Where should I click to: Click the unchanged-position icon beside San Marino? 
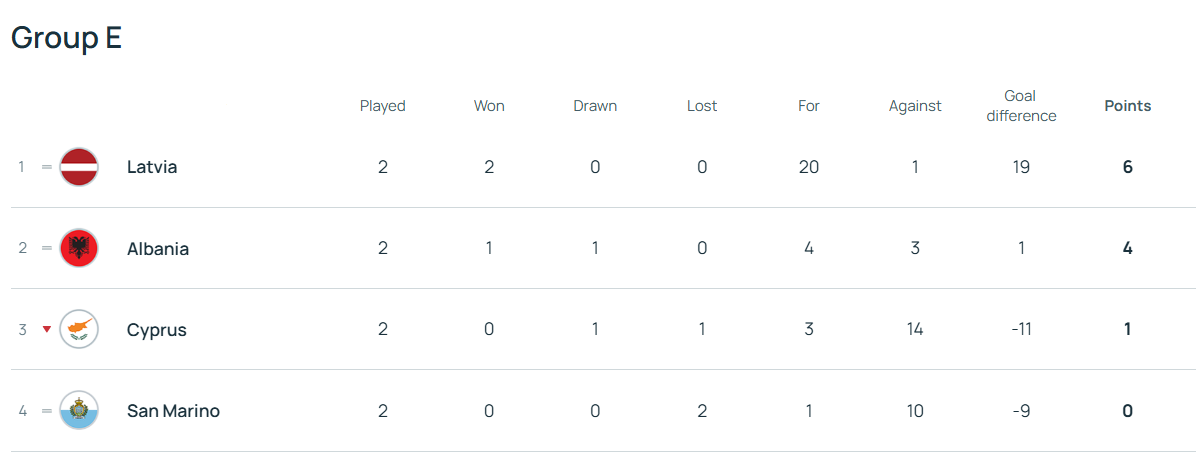pos(46,411)
